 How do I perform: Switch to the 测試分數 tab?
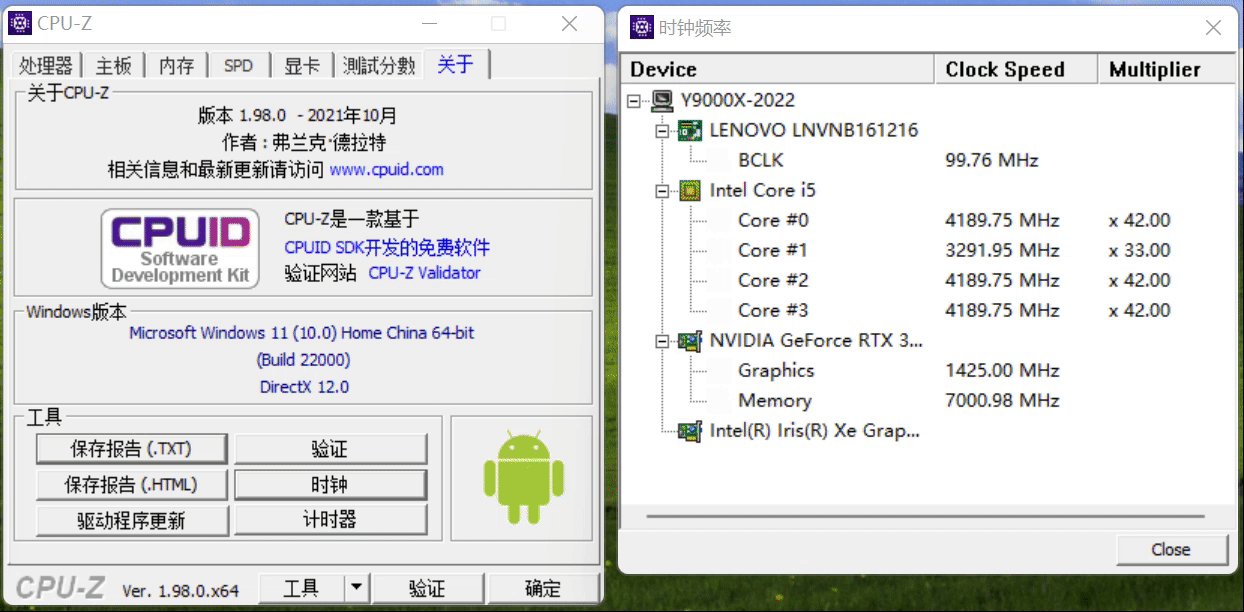pyautogui.click(x=378, y=66)
